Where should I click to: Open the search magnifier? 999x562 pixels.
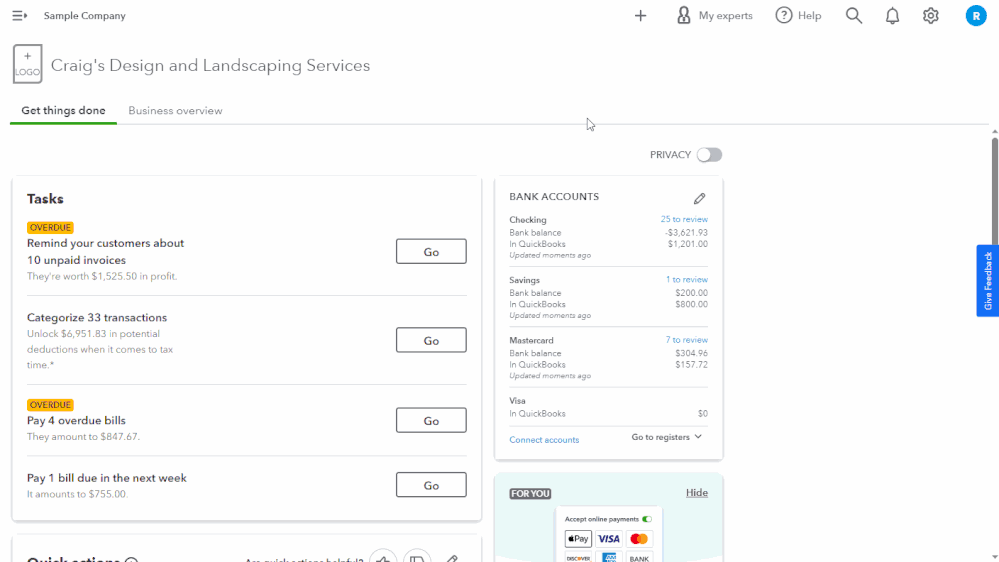(854, 15)
